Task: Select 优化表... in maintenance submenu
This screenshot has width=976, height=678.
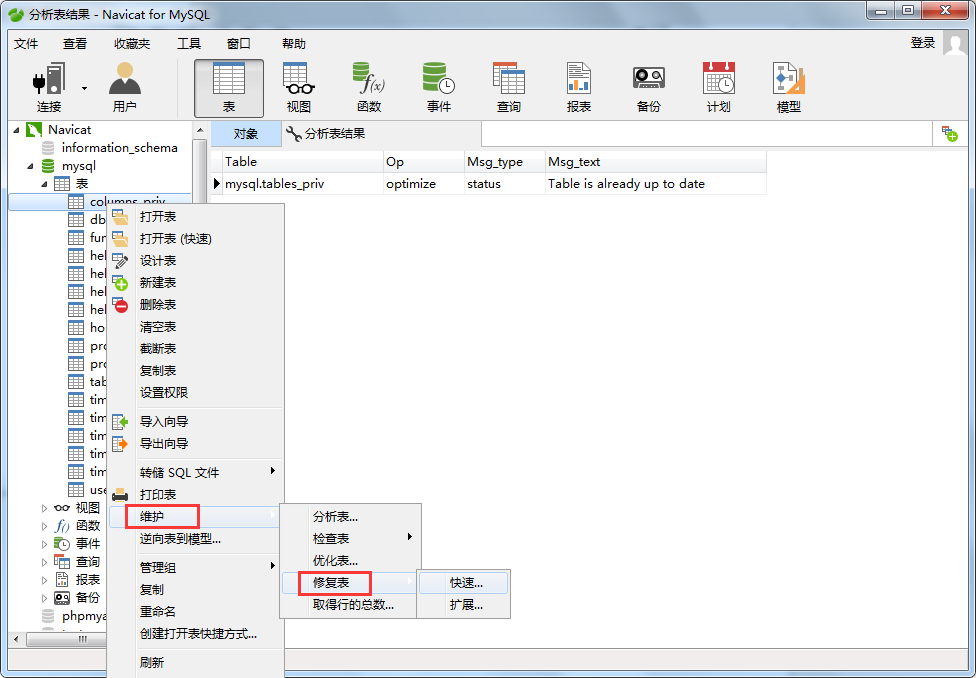Action: (350, 561)
